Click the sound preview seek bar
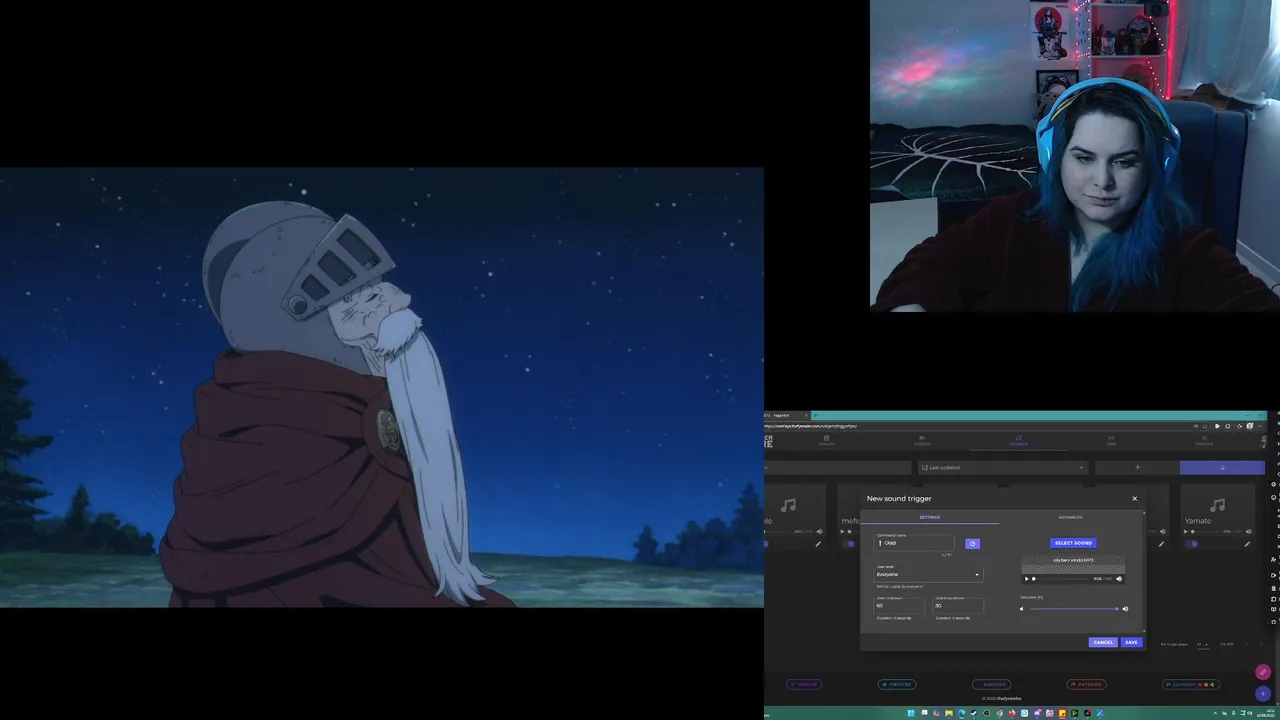The height and width of the screenshot is (720, 1280). pyautogui.click(x=1061, y=579)
